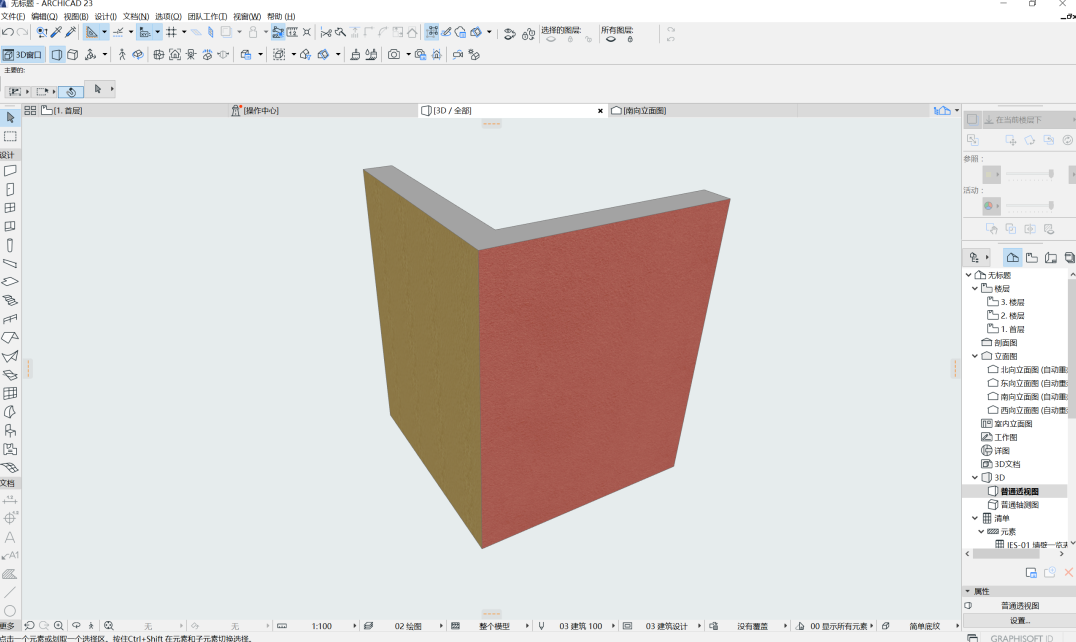This screenshot has width=1076, height=642.
Task: Click the scissors trim icon
Action: [x=326, y=32]
